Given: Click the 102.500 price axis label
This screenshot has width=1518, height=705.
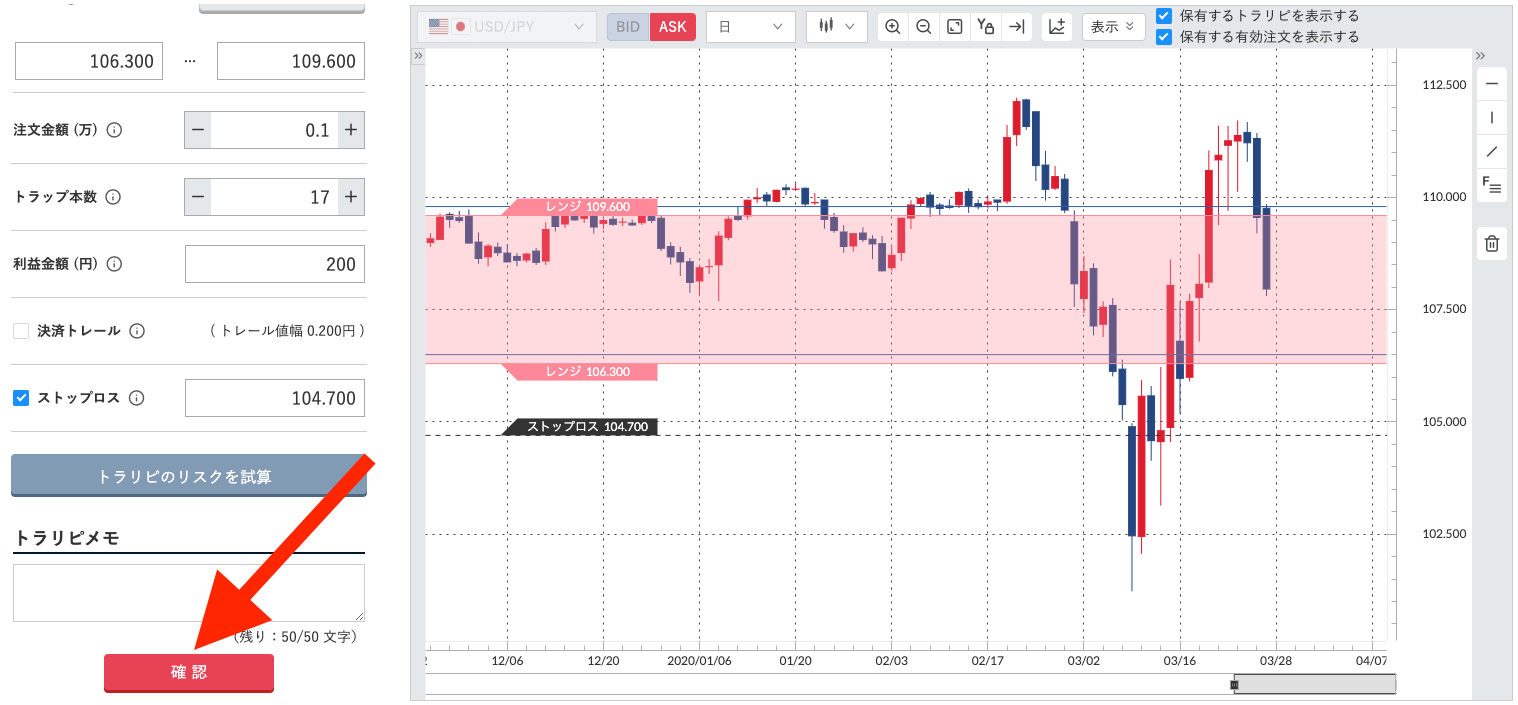Looking at the screenshot, I should pyautogui.click(x=1444, y=534).
